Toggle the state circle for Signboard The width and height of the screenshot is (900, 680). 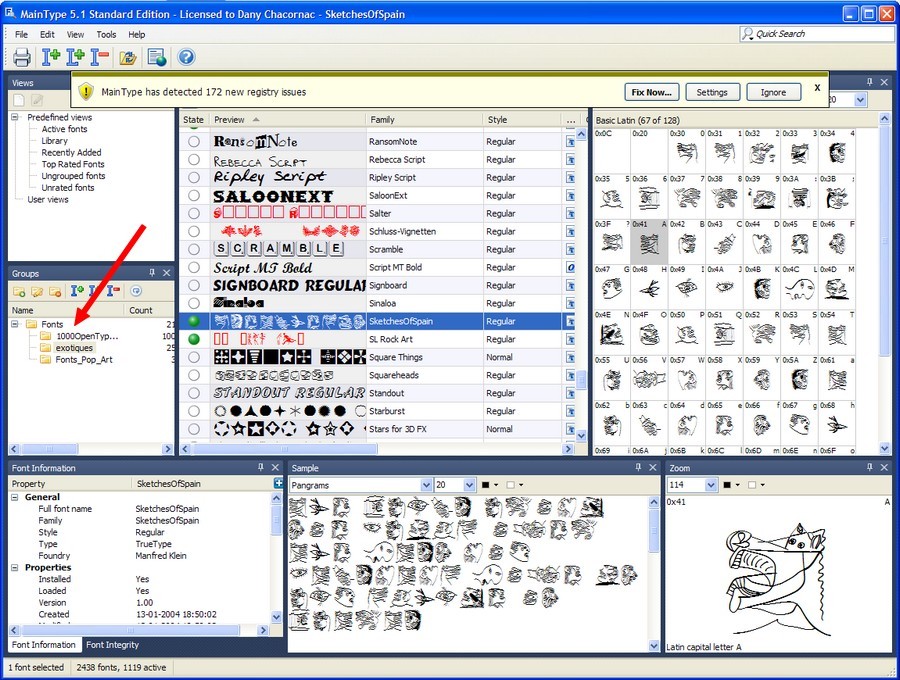point(194,285)
